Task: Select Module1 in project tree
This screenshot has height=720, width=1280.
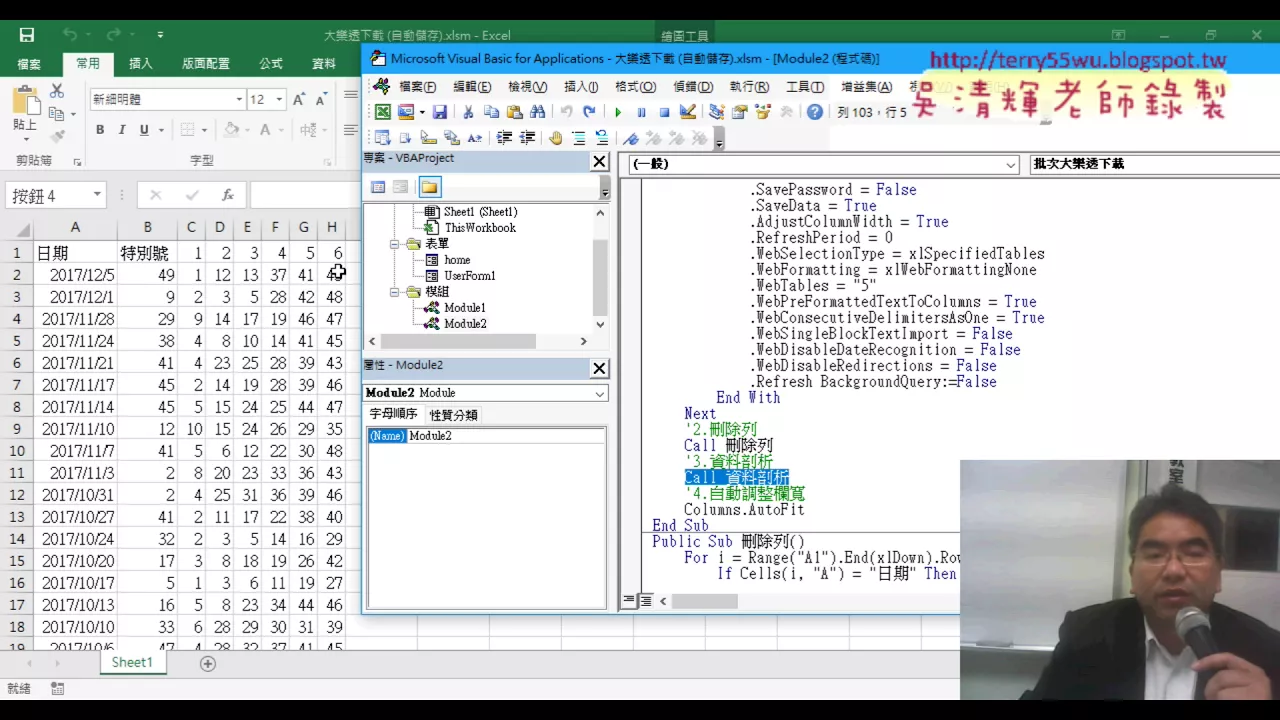Action: click(464, 308)
